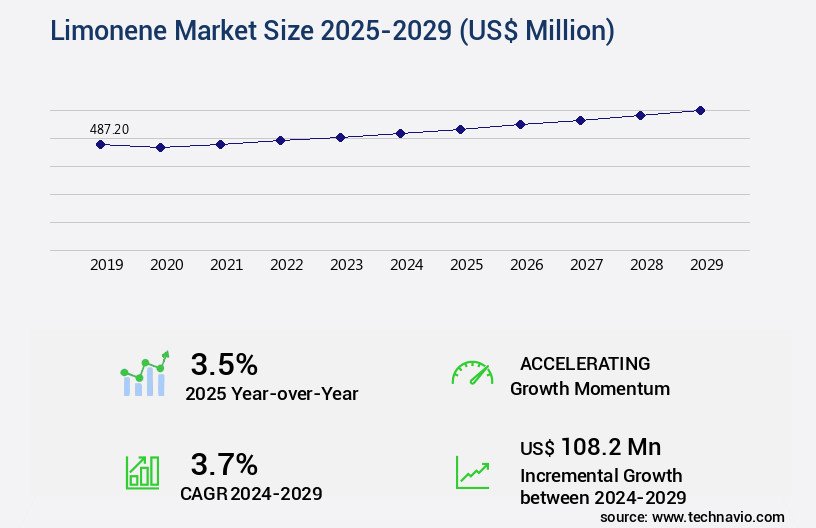Screen dimensions: 816x528
Task: Select the 2025 data point on the line
Action: [x=460, y=129]
